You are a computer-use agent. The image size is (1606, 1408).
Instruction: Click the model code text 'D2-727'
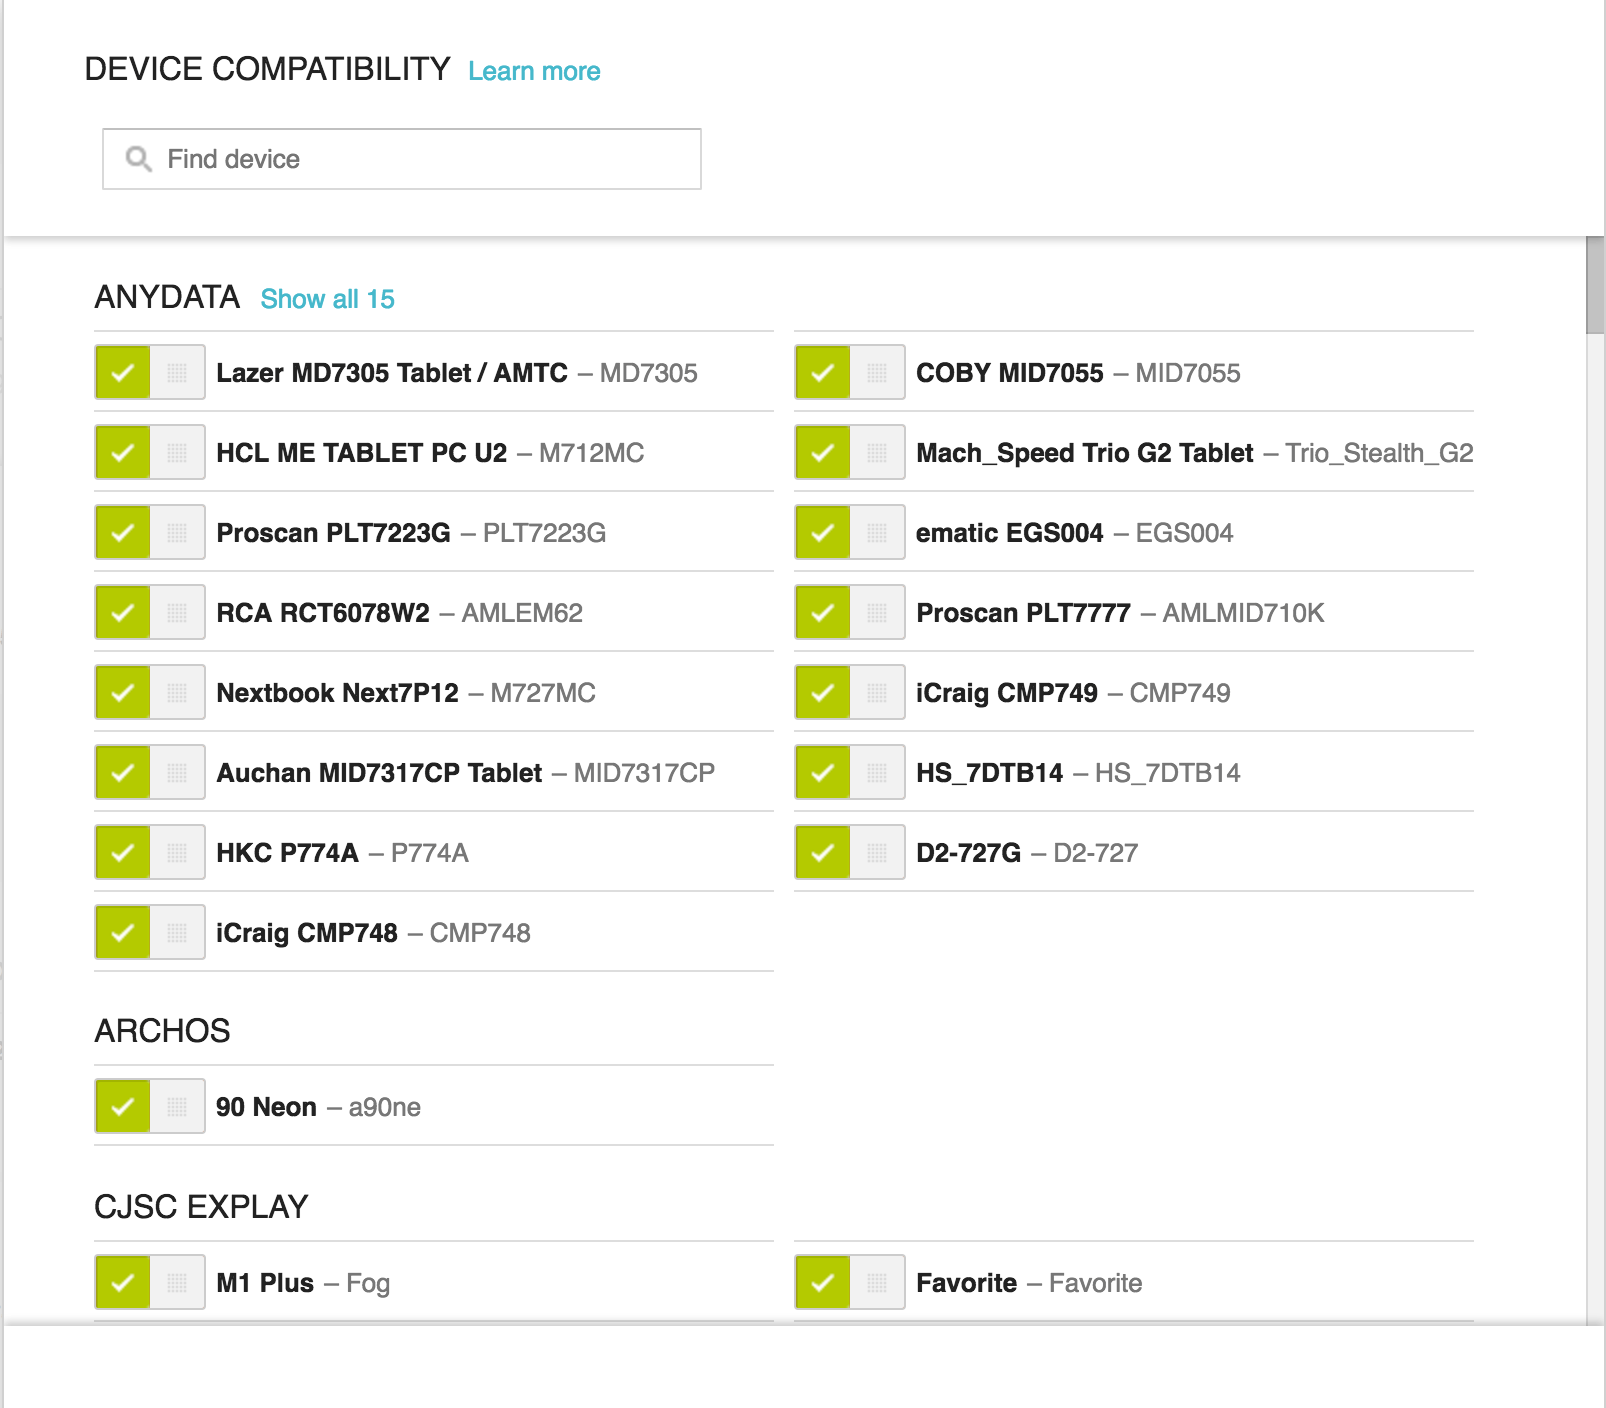1096,853
